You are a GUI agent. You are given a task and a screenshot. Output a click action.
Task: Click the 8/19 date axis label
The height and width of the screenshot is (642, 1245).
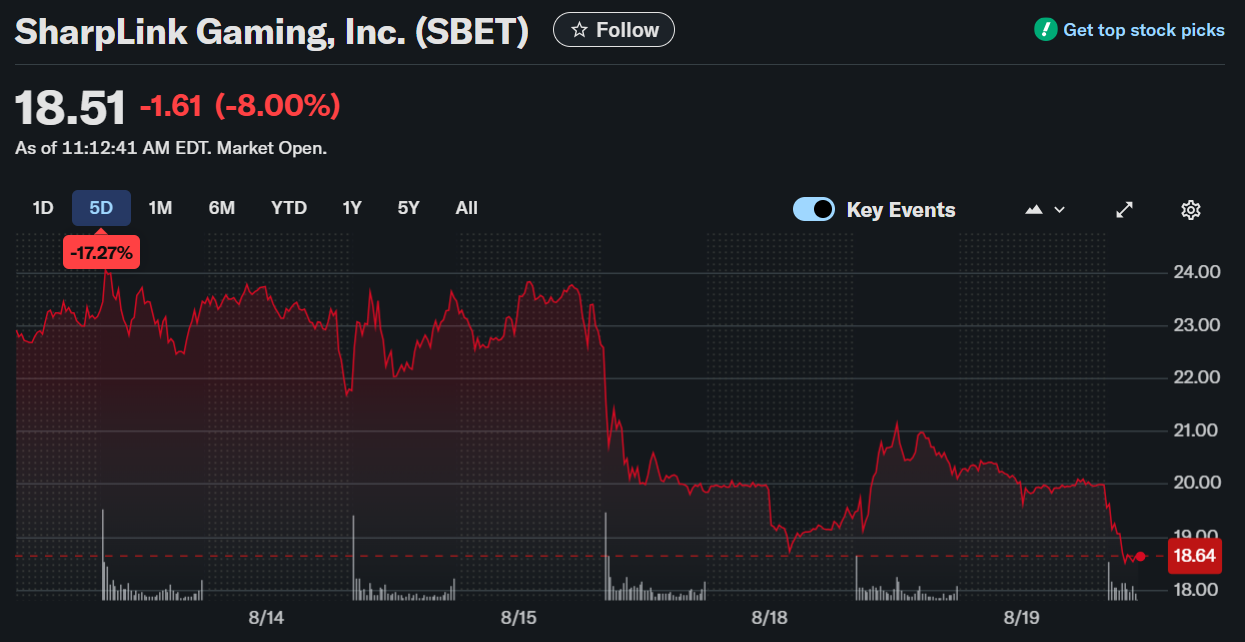pos(1021,618)
